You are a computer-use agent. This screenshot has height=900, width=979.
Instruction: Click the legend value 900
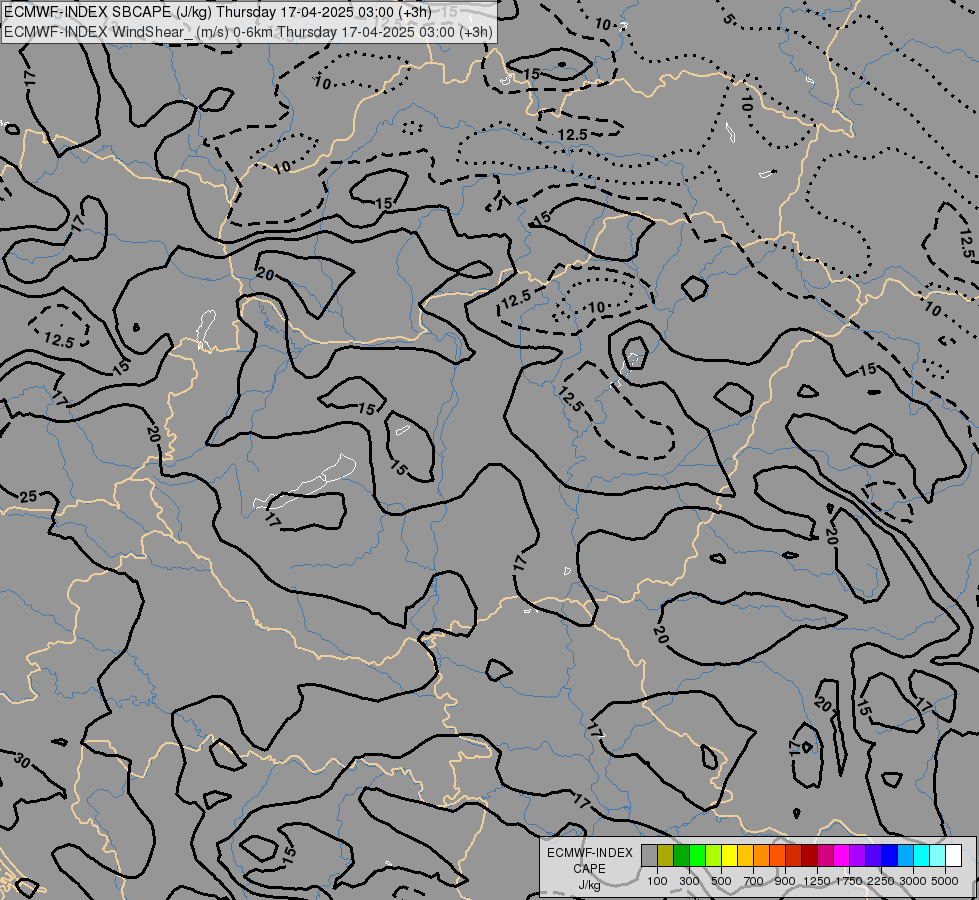coord(785,881)
